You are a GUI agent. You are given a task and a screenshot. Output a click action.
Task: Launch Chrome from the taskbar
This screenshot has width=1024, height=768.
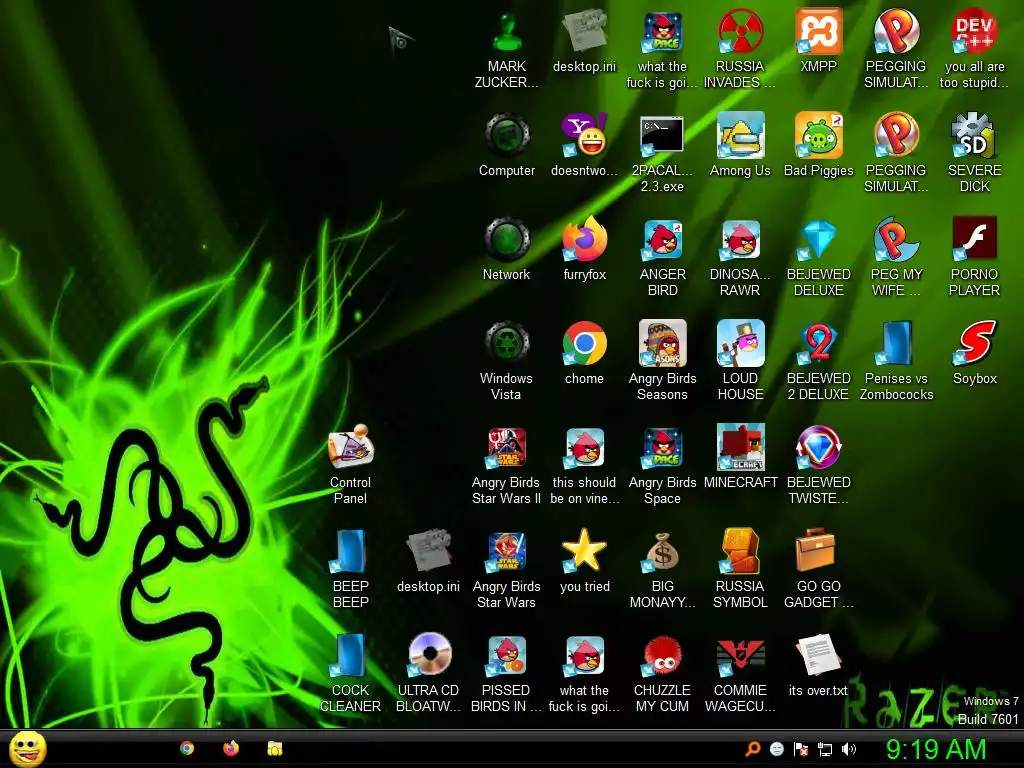pyautogui.click(x=187, y=748)
